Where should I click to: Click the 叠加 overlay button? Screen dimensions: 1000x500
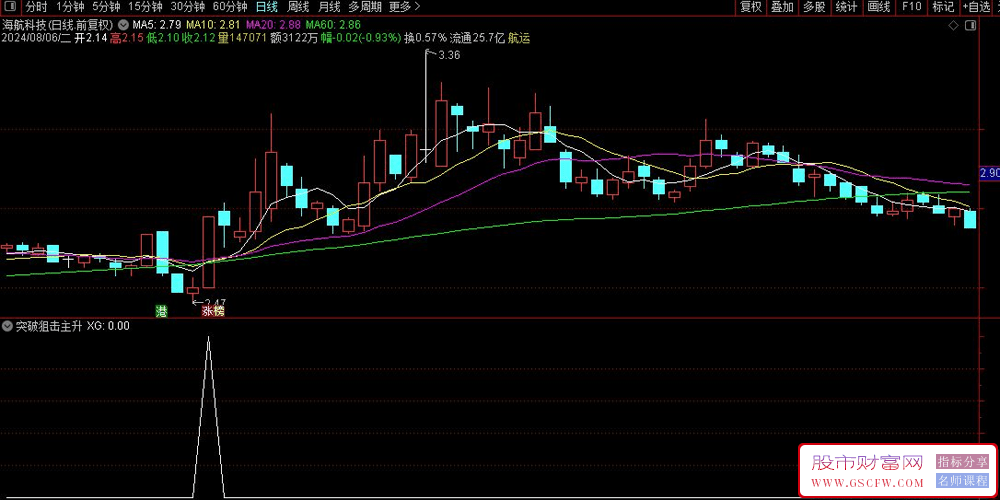(783, 7)
